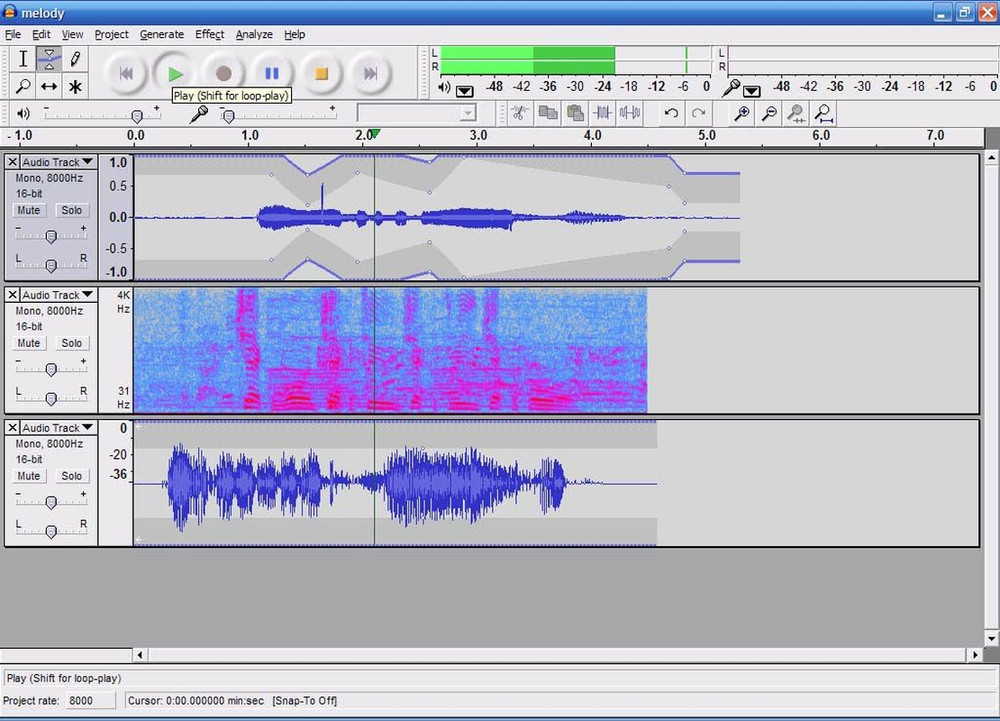This screenshot has height=721, width=1000.
Task: Click the Fit Project in Window icon
Action: (x=822, y=113)
